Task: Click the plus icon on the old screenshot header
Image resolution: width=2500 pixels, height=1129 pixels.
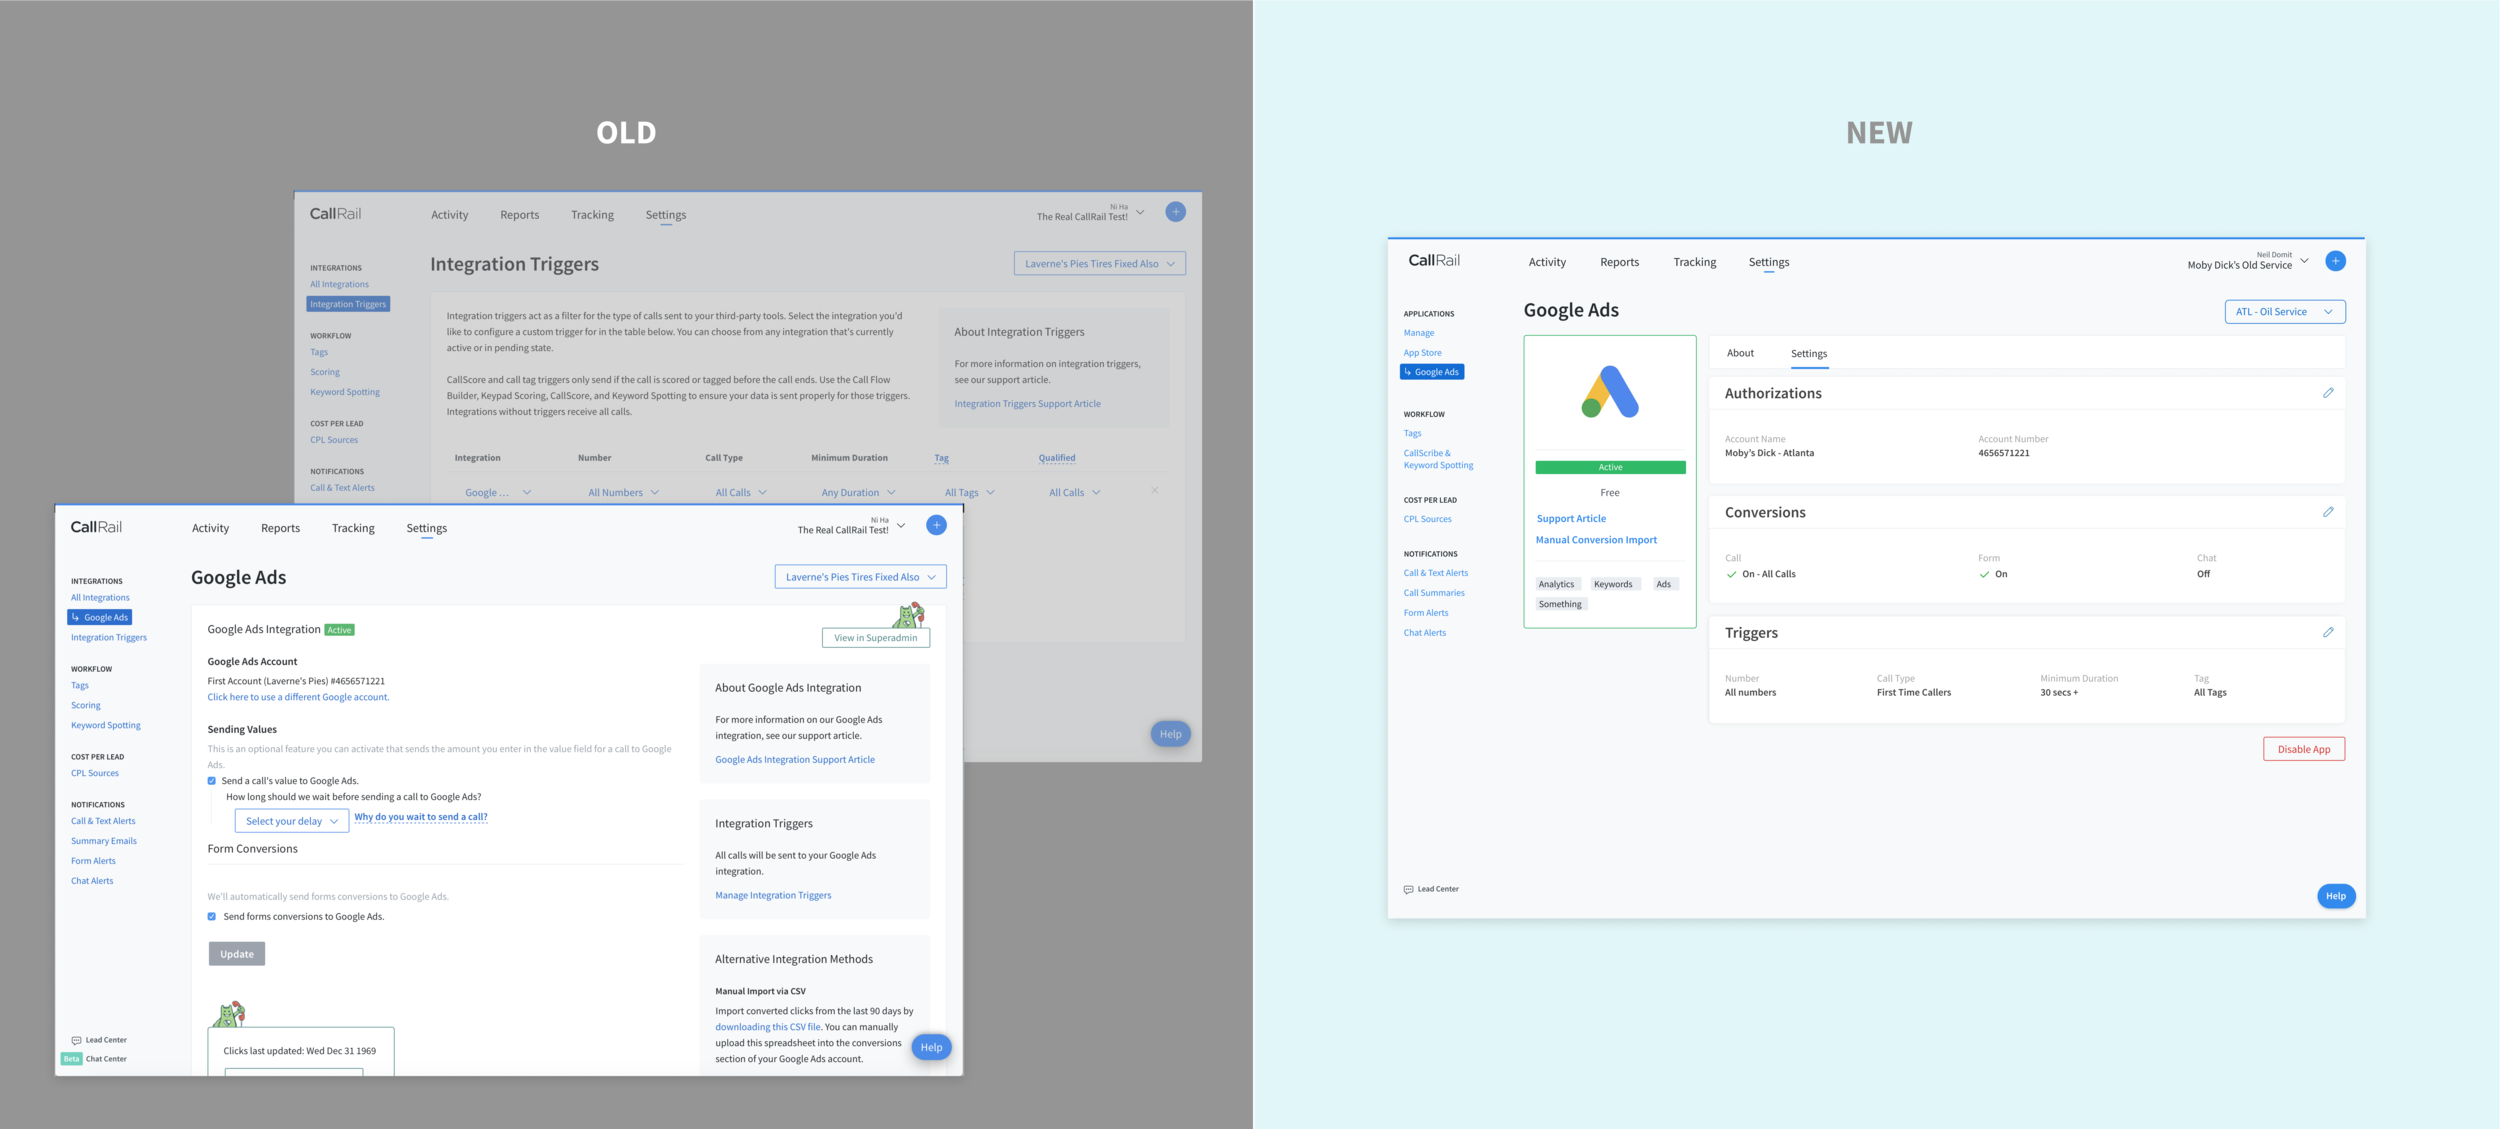Action: click(x=1175, y=211)
